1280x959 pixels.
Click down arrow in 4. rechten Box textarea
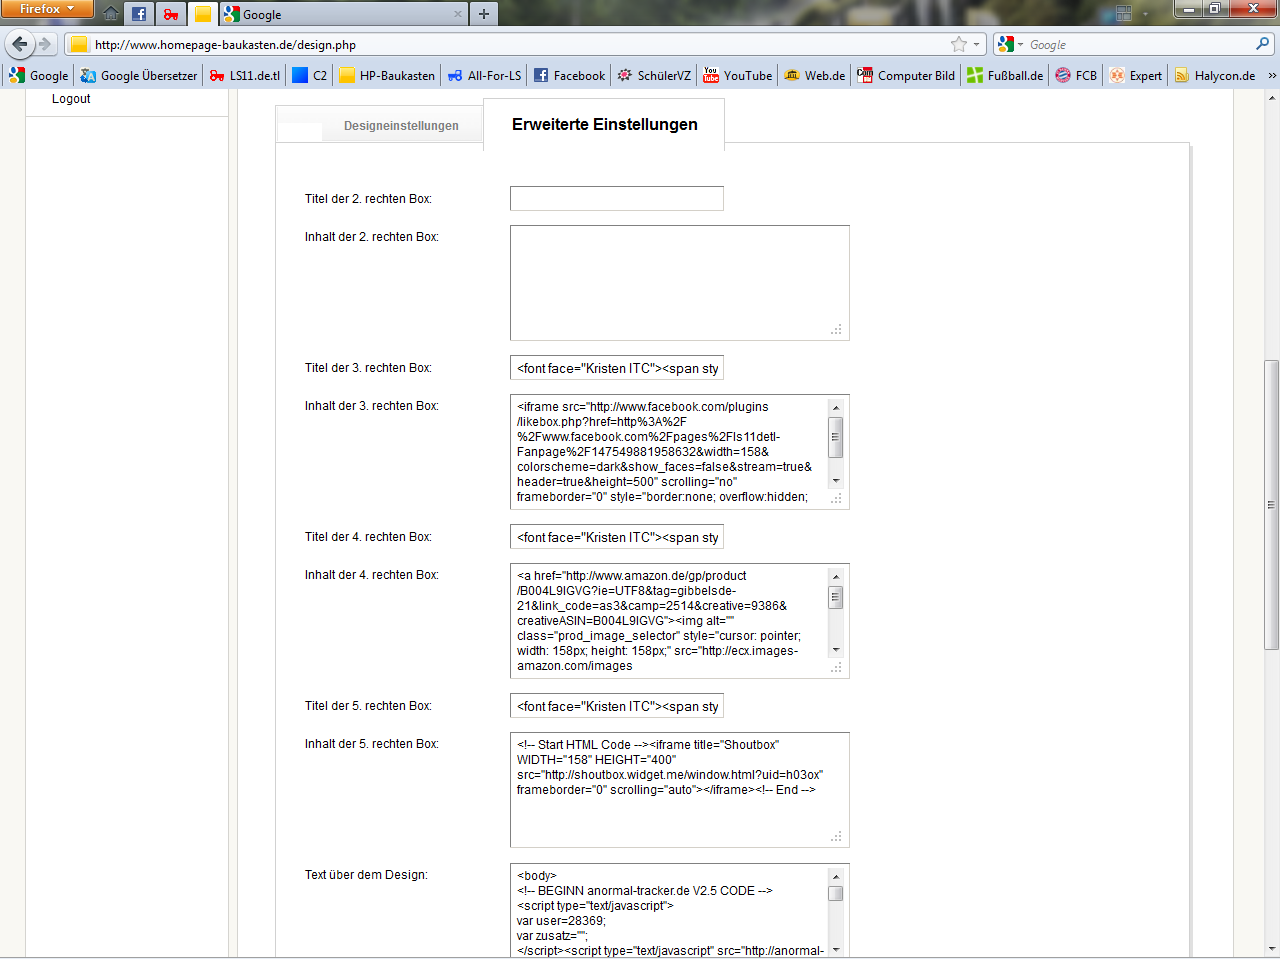click(x=836, y=650)
